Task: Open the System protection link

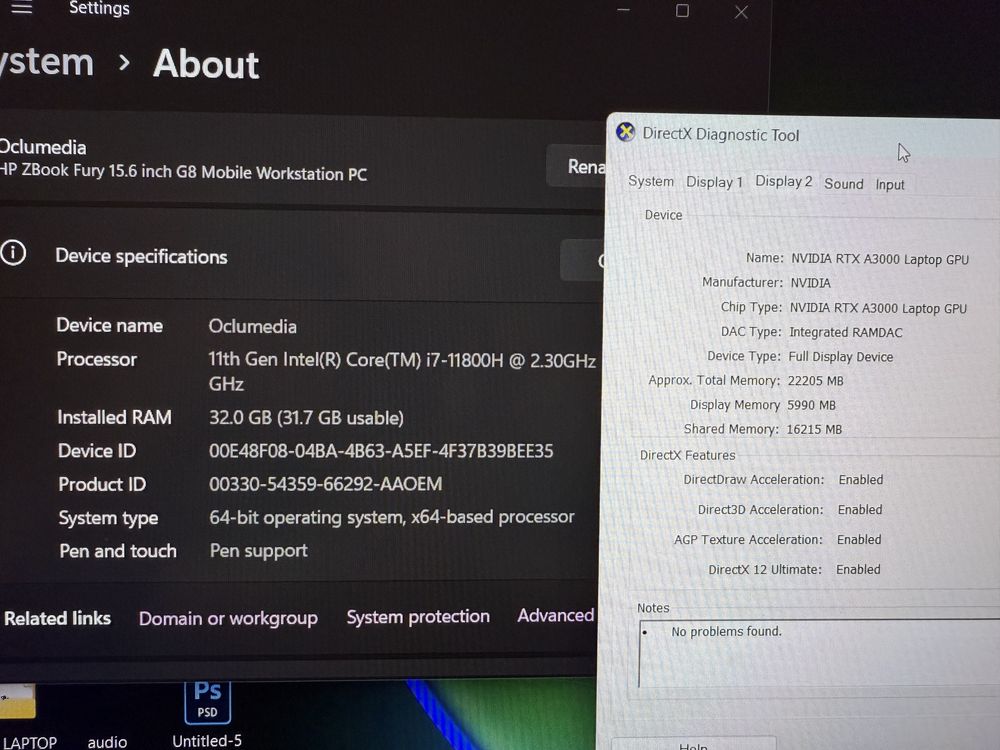Action: pos(418,616)
